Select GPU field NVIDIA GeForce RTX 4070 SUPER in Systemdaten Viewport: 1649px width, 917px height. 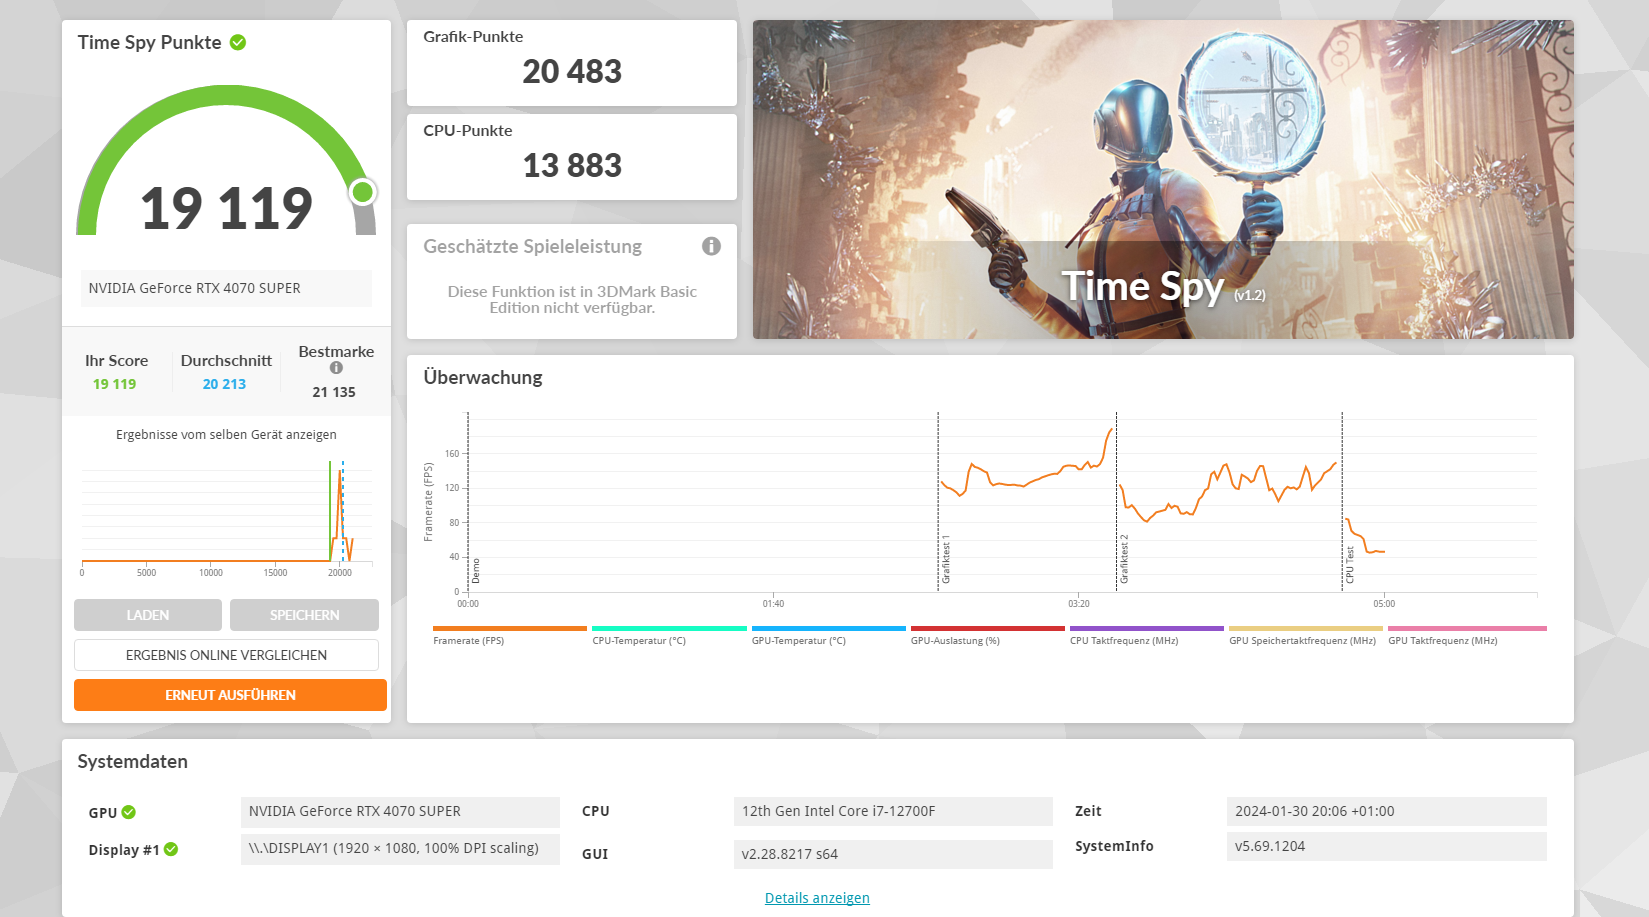point(400,811)
